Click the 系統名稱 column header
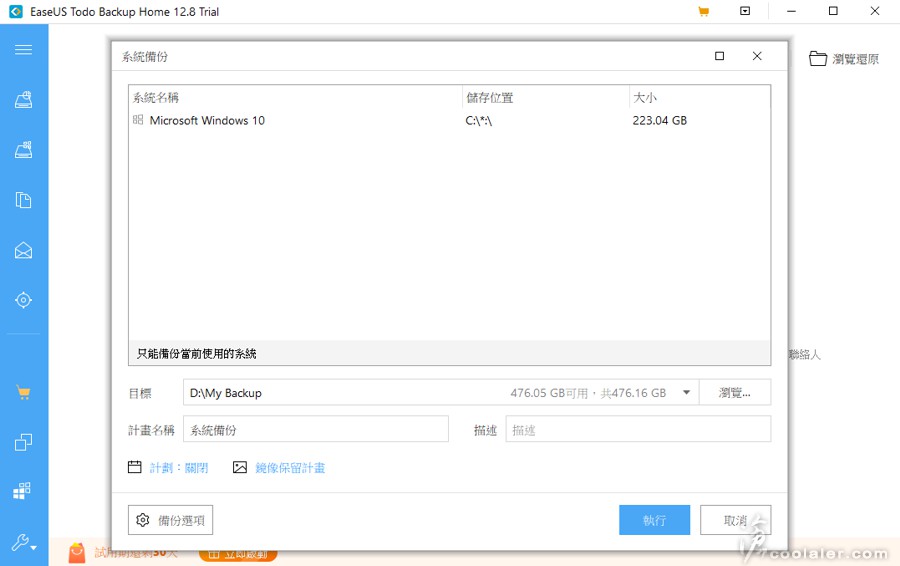This screenshot has width=900, height=566. [296, 98]
